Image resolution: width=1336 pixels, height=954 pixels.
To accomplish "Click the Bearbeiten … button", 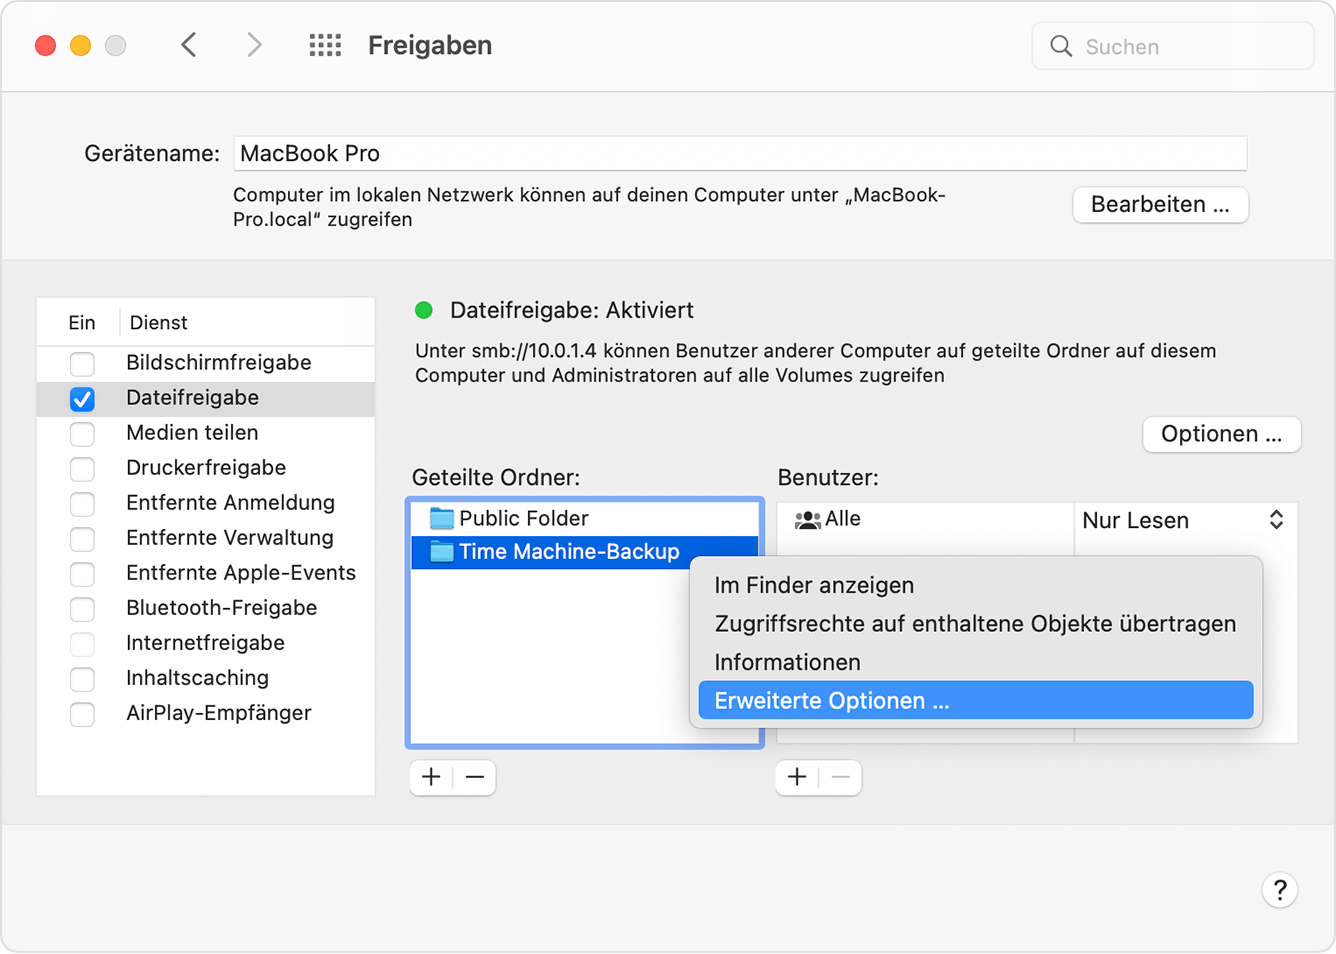I will click(1160, 204).
